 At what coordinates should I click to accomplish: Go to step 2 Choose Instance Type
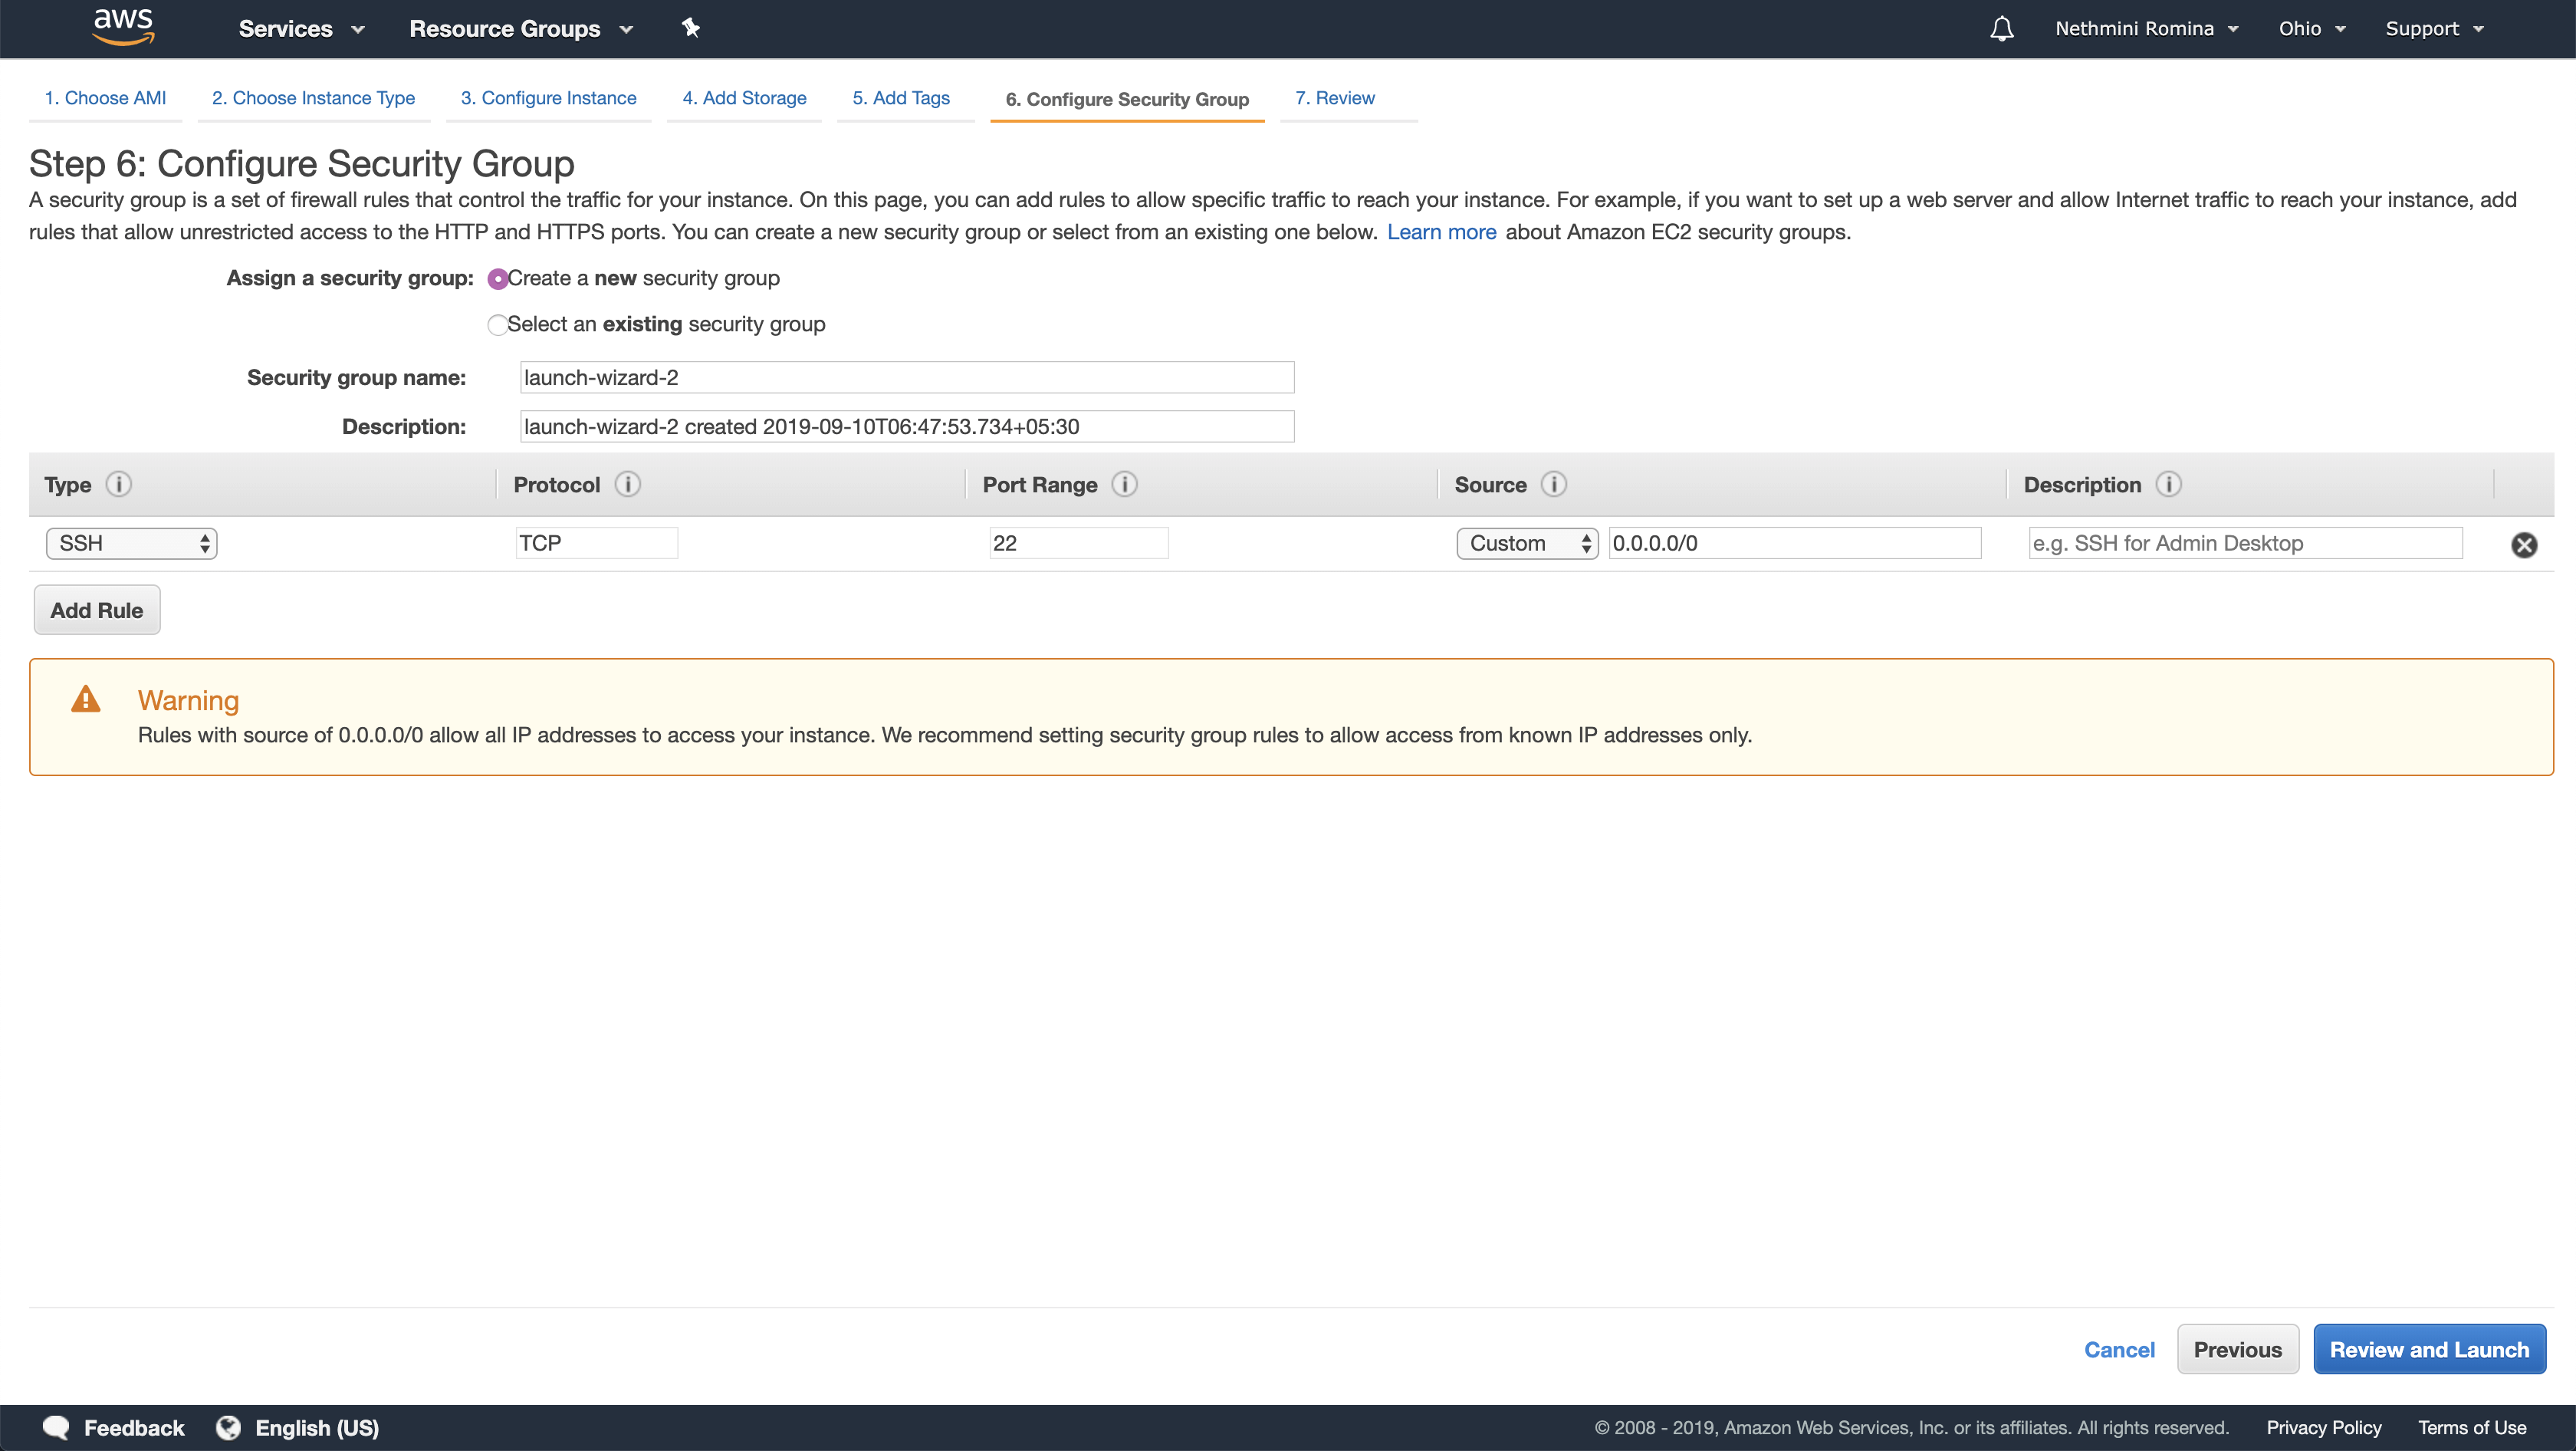tap(313, 98)
